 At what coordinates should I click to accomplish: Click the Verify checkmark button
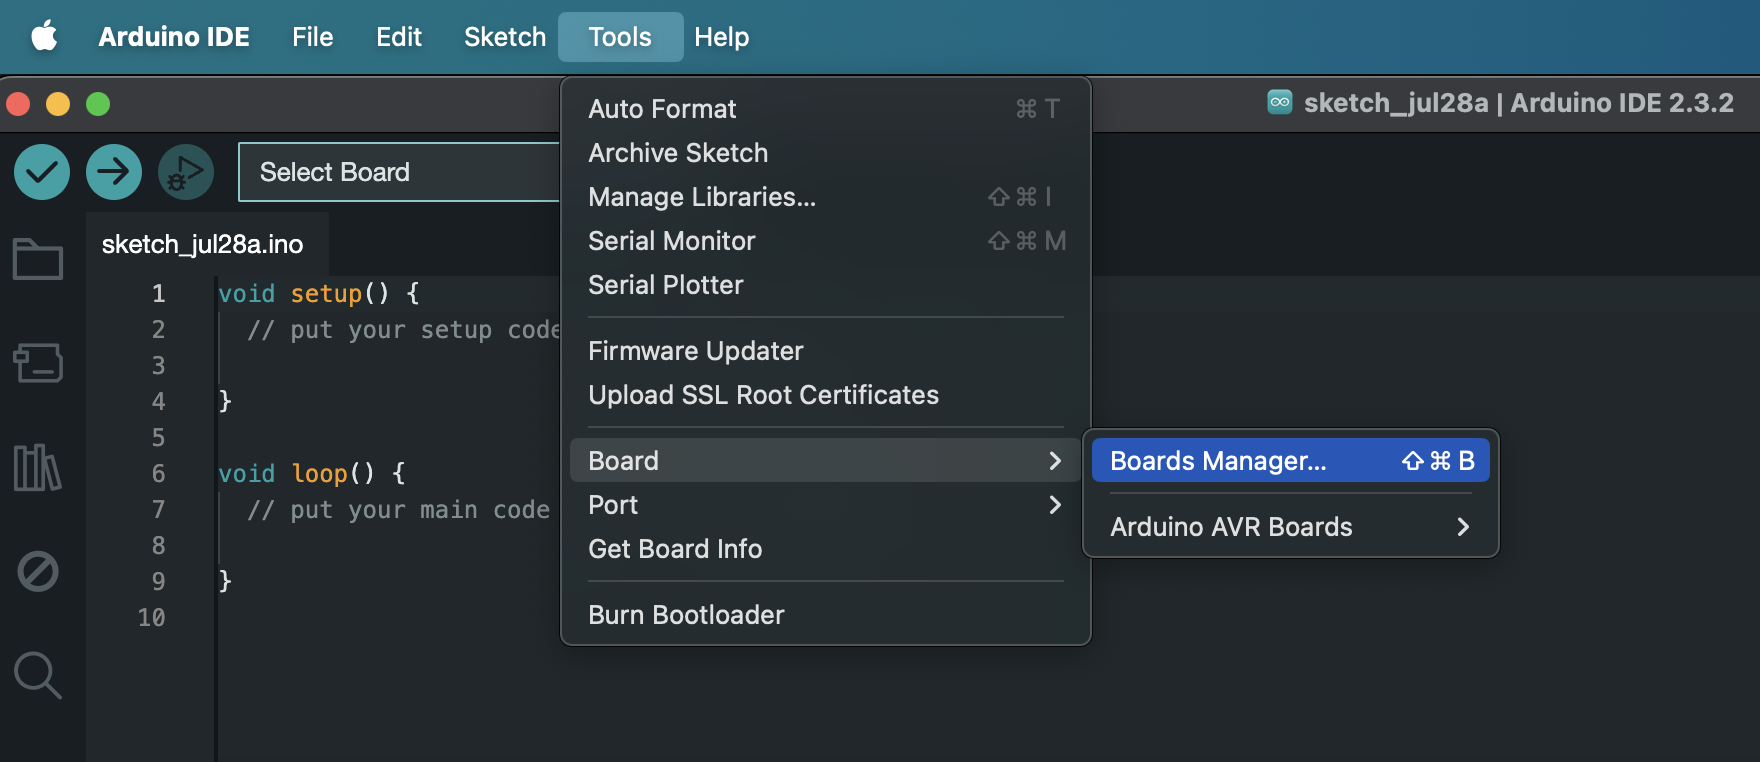click(x=42, y=172)
